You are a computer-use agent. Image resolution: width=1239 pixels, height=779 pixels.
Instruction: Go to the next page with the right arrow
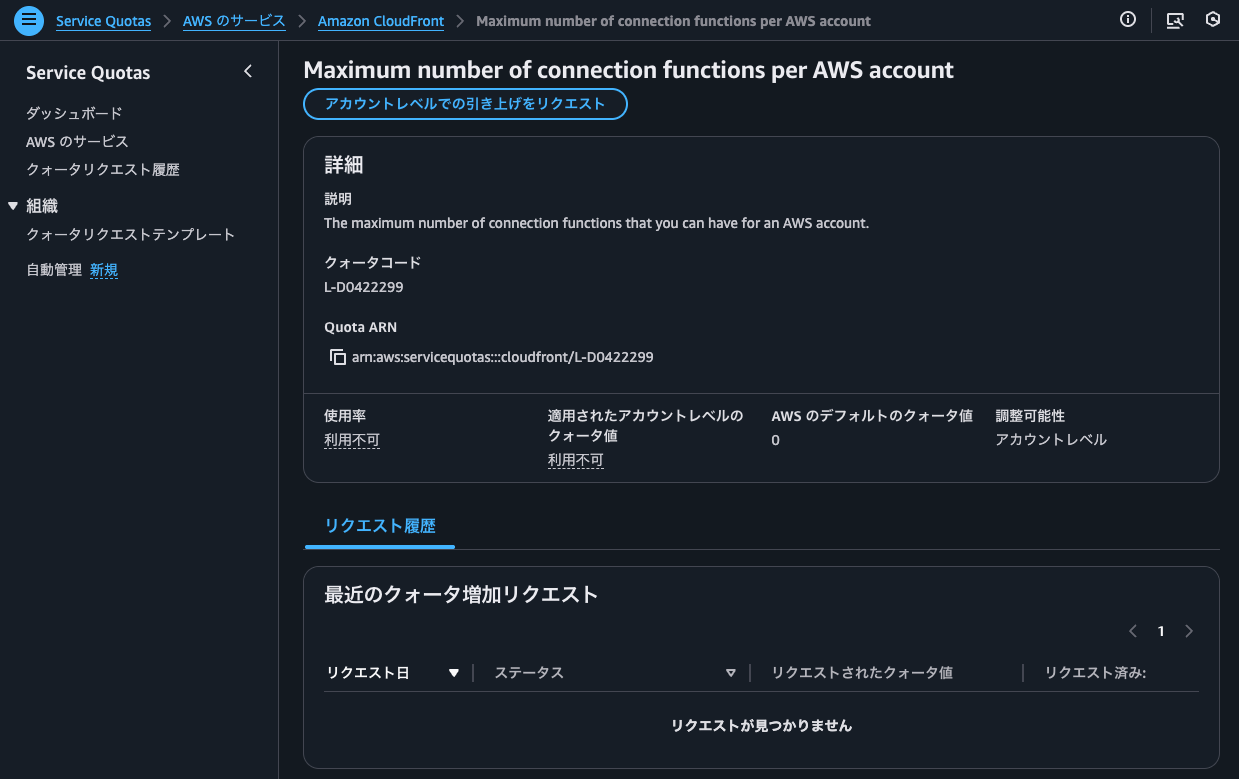(x=1189, y=631)
